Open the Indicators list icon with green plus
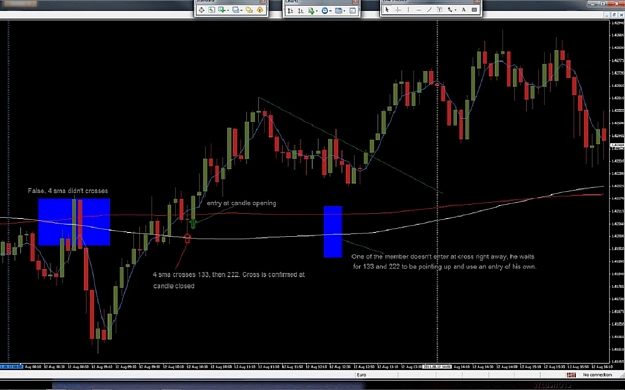625x390 pixels. (311, 11)
